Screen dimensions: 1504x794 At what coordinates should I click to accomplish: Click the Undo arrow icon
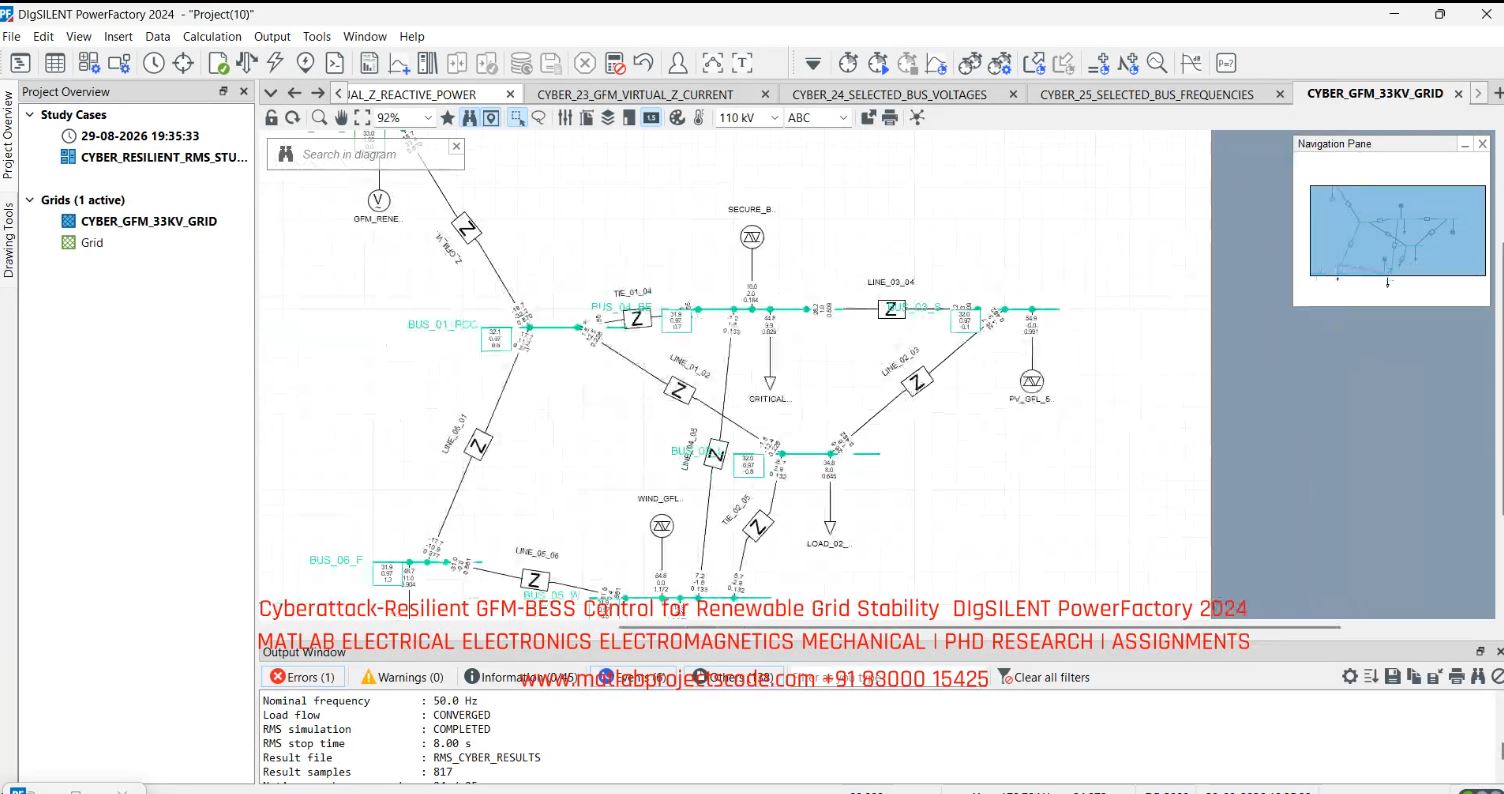pos(643,63)
